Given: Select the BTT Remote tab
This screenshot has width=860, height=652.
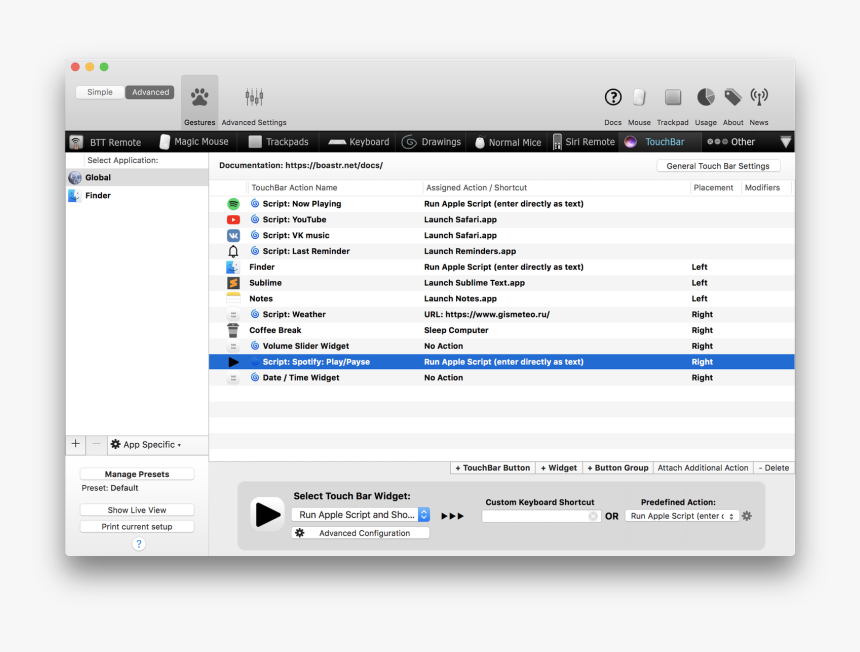Looking at the screenshot, I should click(x=106, y=142).
